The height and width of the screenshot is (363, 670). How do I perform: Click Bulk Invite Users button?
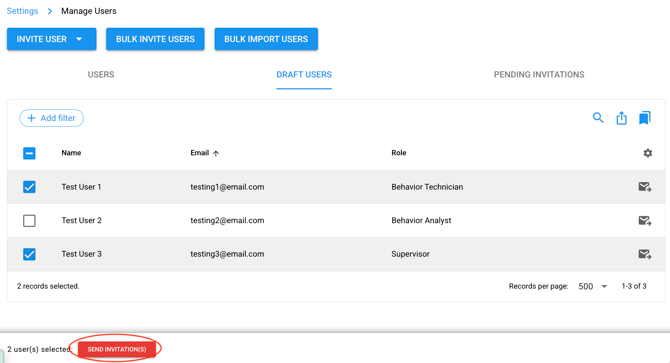point(155,39)
